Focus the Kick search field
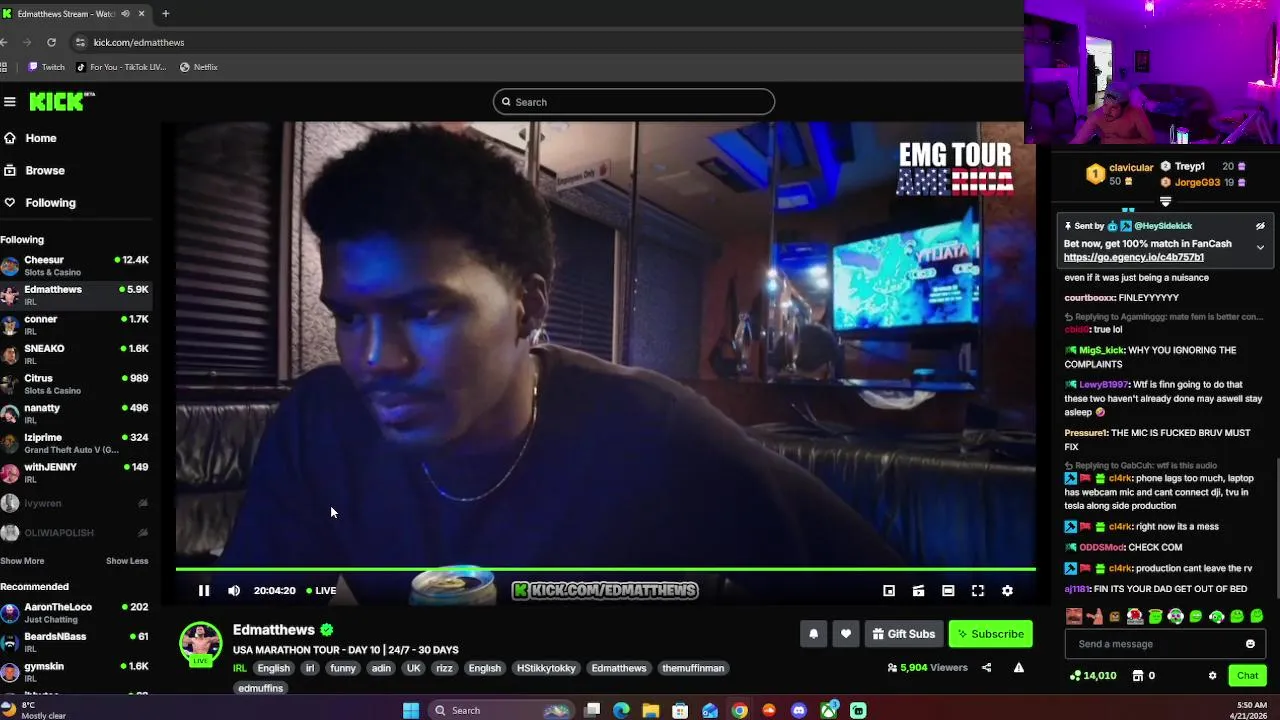The width and height of the screenshot is (1280, 720). (634, 102)
